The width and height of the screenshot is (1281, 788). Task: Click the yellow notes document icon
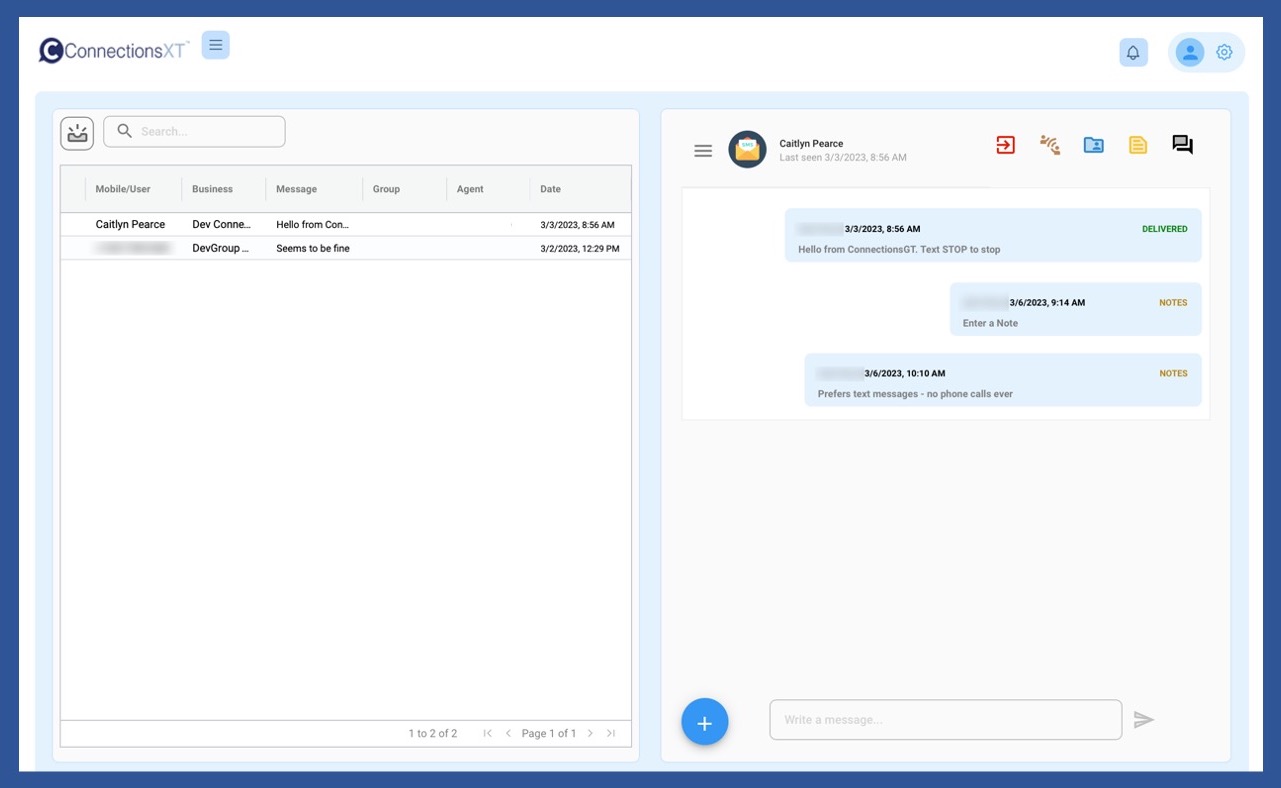tap(1137, 145)
